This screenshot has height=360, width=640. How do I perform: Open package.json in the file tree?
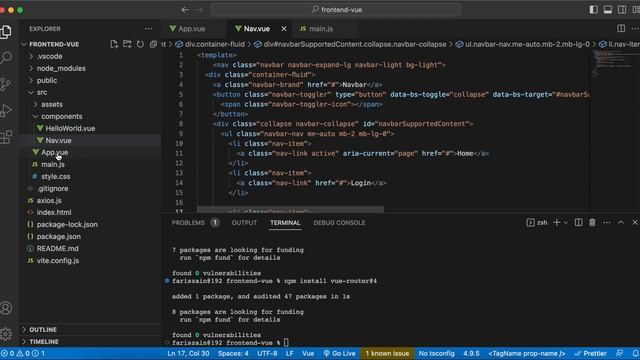pos(58,236)
